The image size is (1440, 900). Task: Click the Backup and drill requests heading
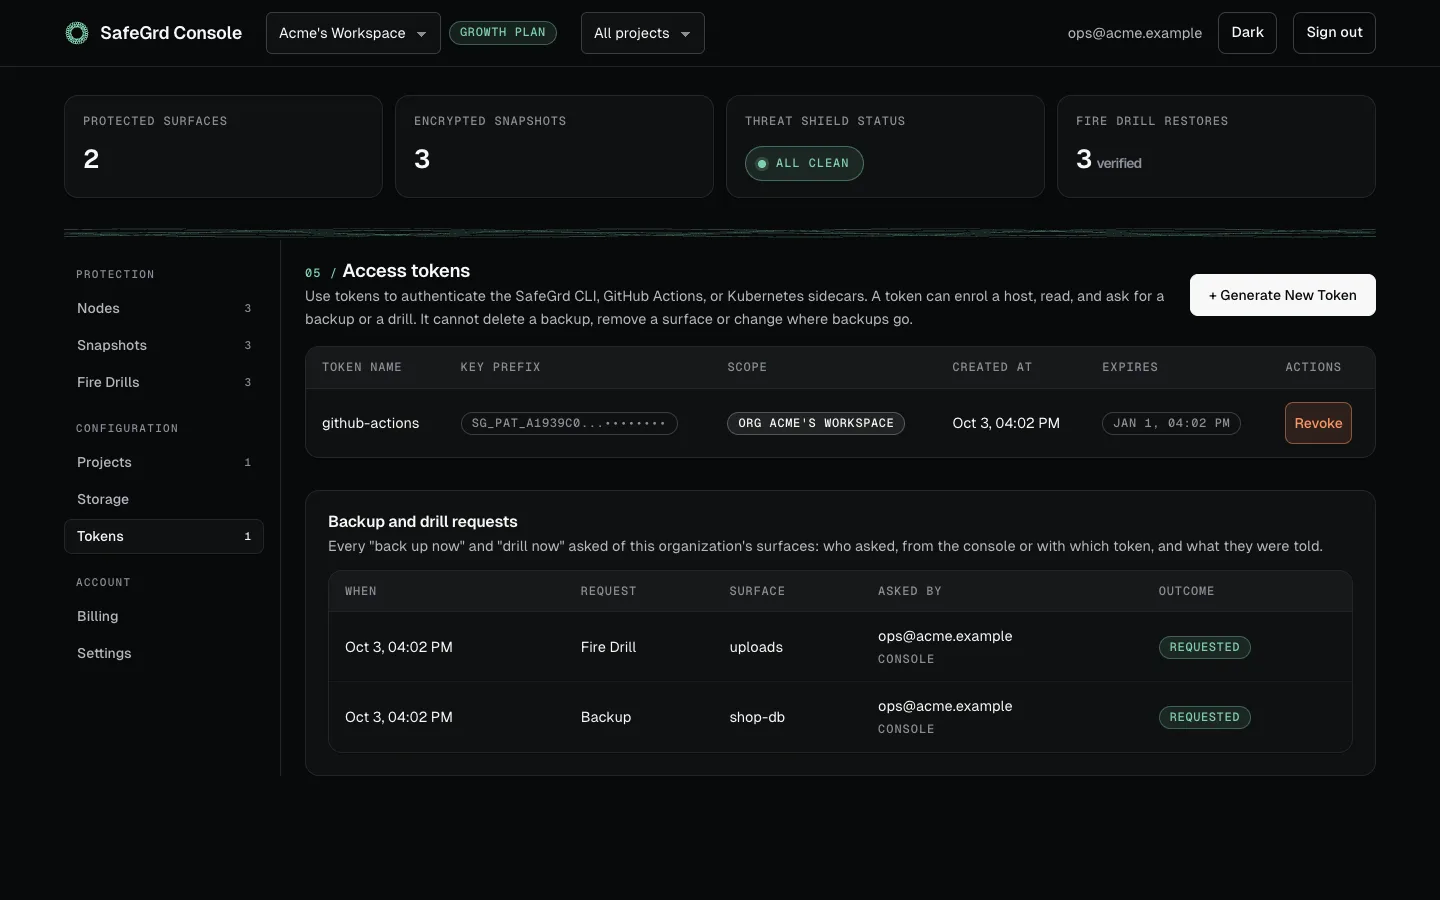[423, 521]
